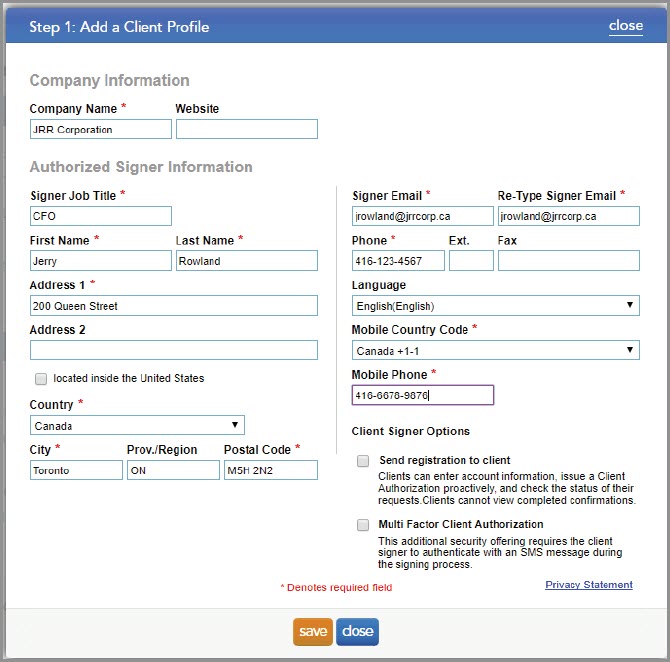Enable Send registration to client option
The image size is (670, 662).
pyautogui.click(x=363, y=461)
